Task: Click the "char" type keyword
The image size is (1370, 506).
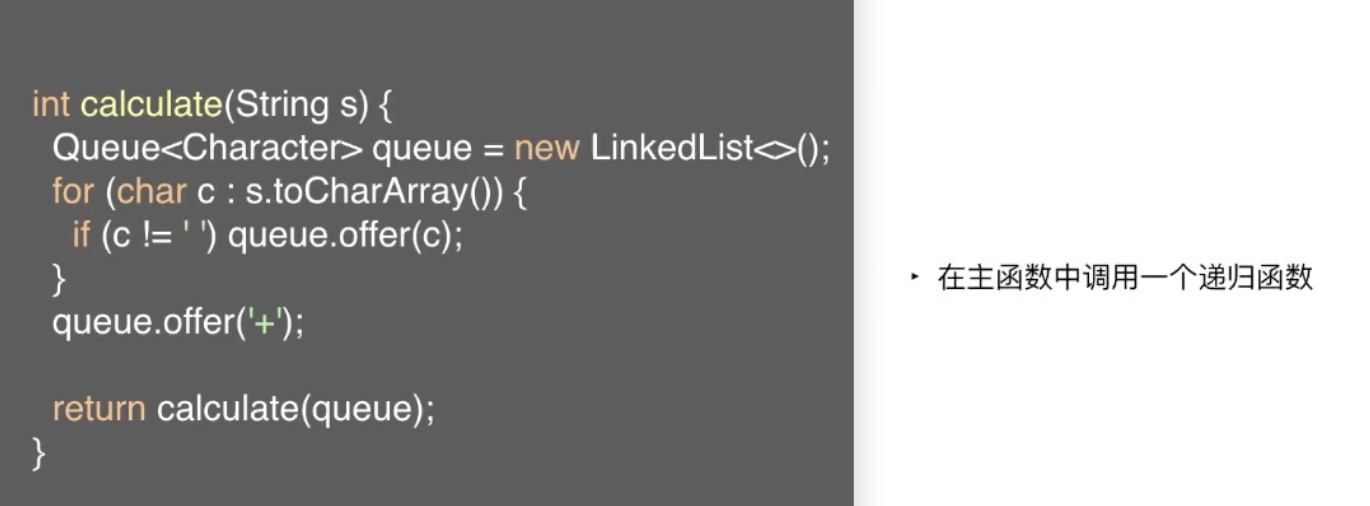Action: (152, 191)
